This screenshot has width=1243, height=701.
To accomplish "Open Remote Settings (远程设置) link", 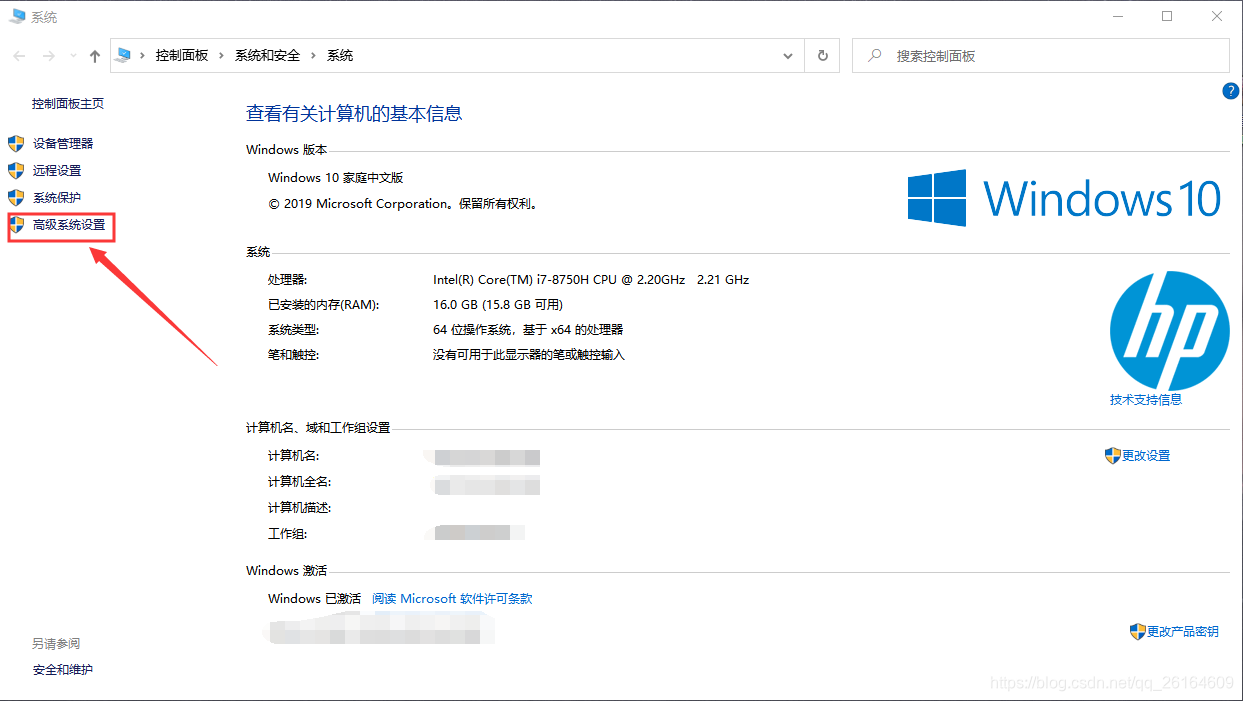I will click(57, 171).
